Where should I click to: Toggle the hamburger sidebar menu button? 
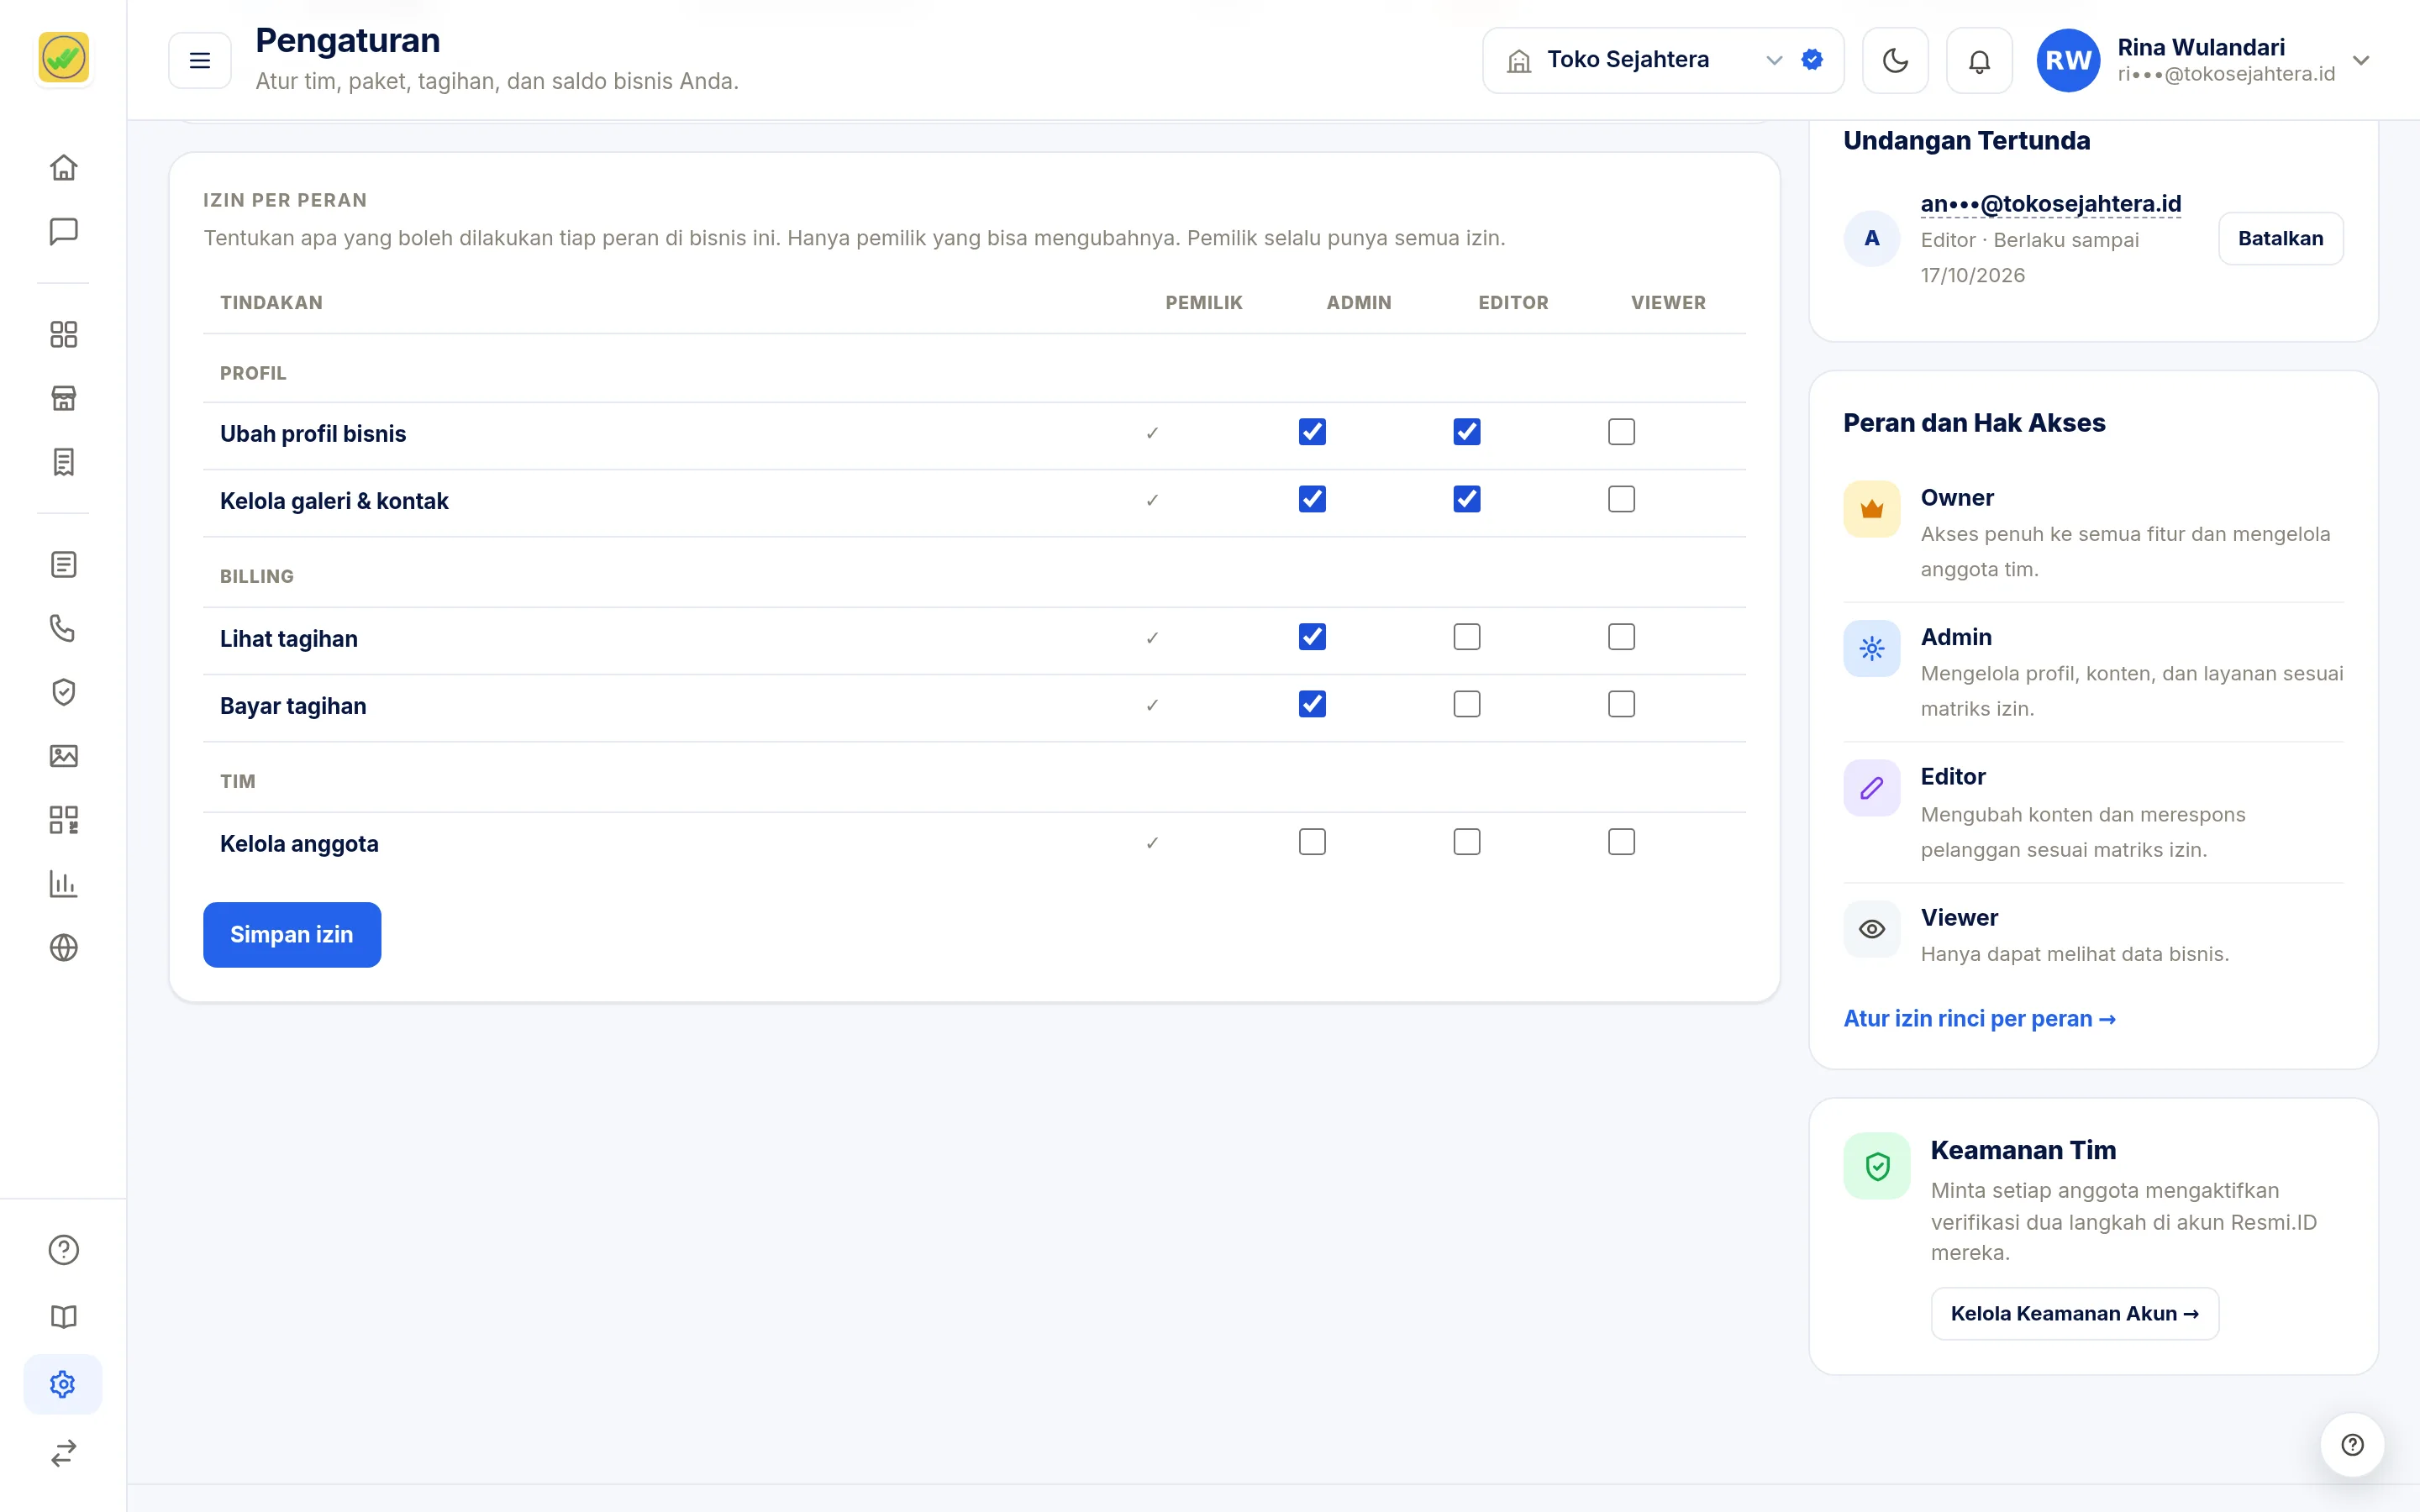[200, 60]
